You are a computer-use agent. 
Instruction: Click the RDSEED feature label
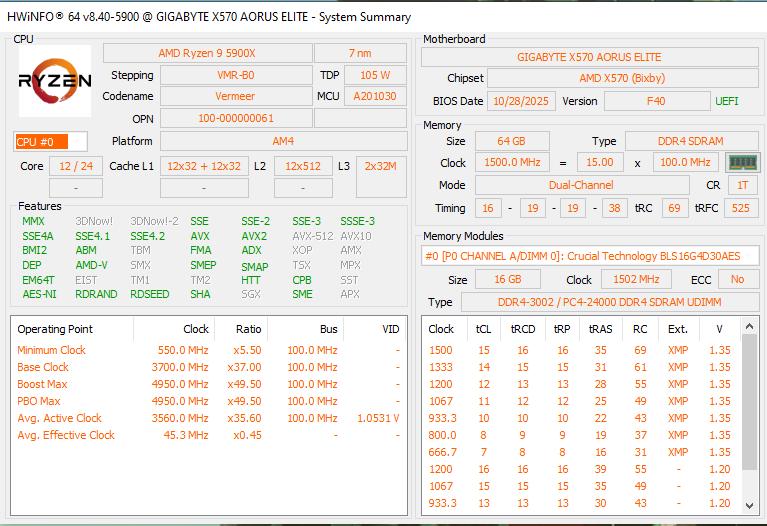pyautogui.click(x=150, y=295)
